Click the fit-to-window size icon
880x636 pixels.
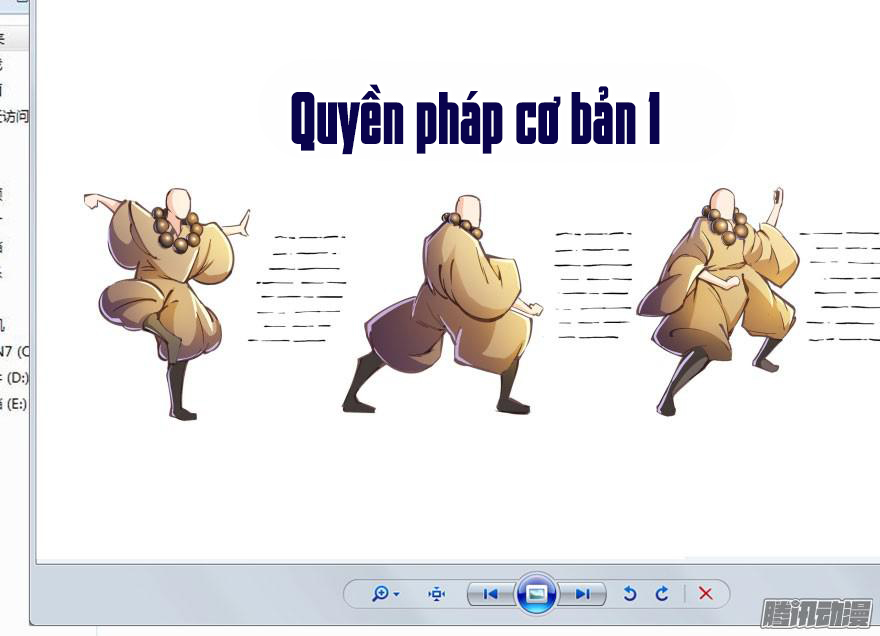click(437, 593)
